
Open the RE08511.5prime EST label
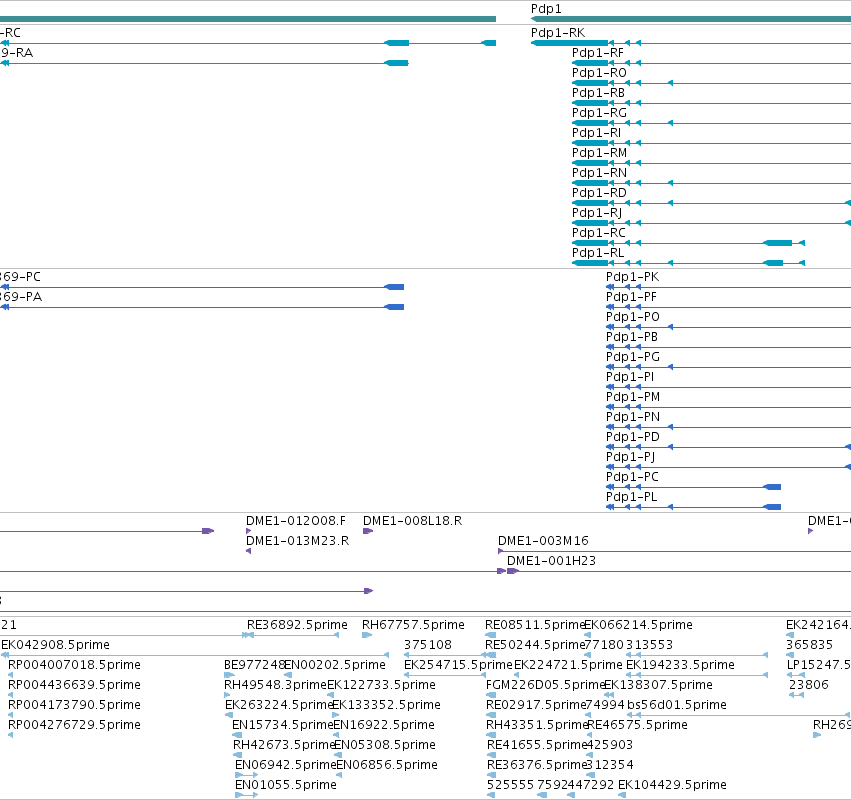click(x=535, y=625)
